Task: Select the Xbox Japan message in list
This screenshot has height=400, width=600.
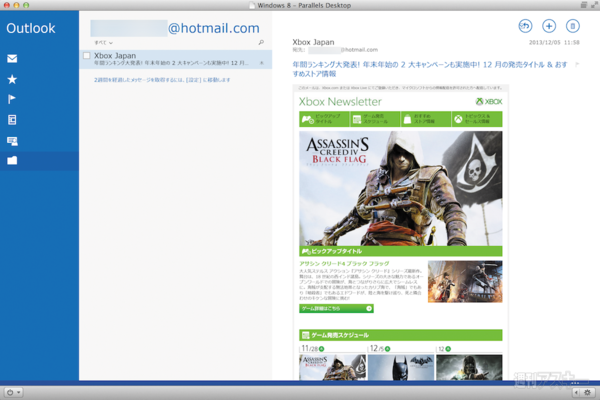Action: (x=176, y=59)
